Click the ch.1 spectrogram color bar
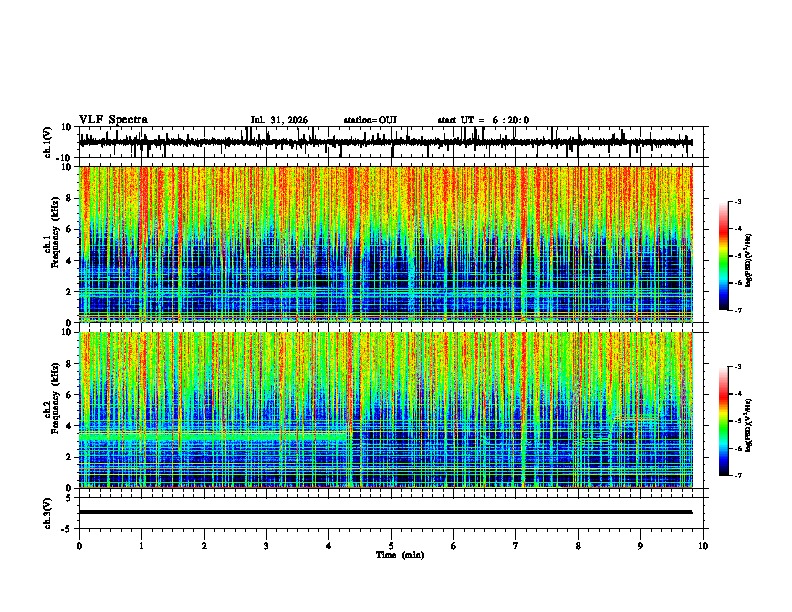This screenshot has height=612, width=792. (724, 256)
